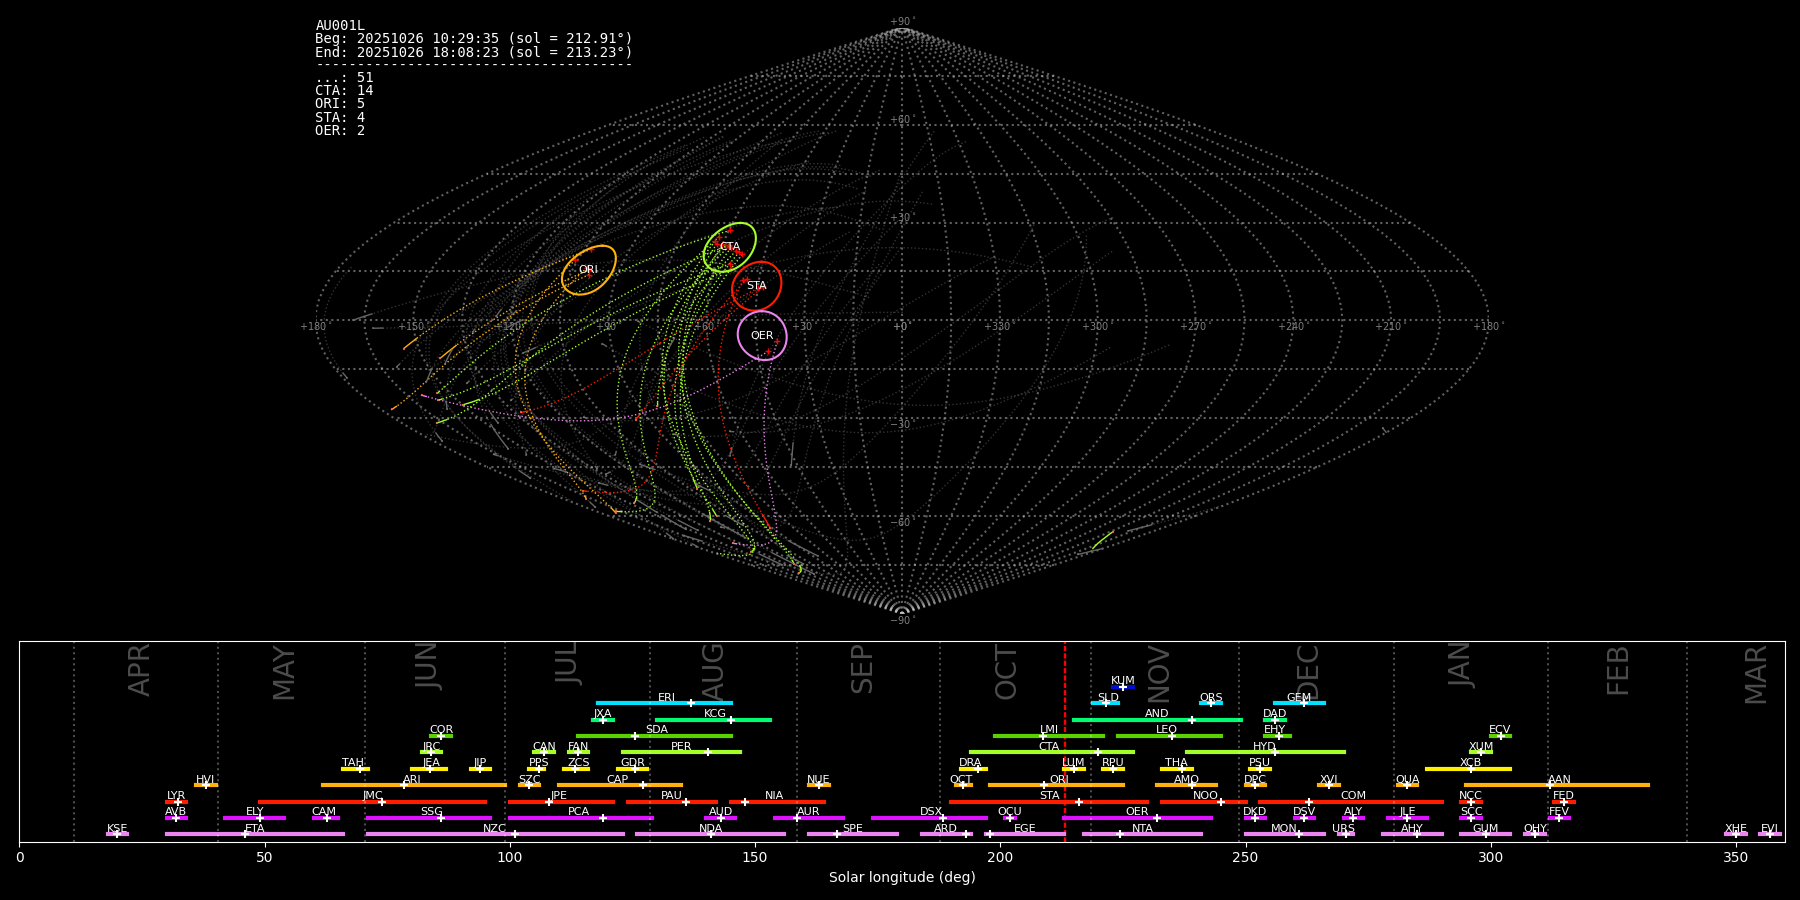The height and width of the screenshot is (900, 1800).
Task: Select the blue KUM shower bar
Action: pos(1123,687)
